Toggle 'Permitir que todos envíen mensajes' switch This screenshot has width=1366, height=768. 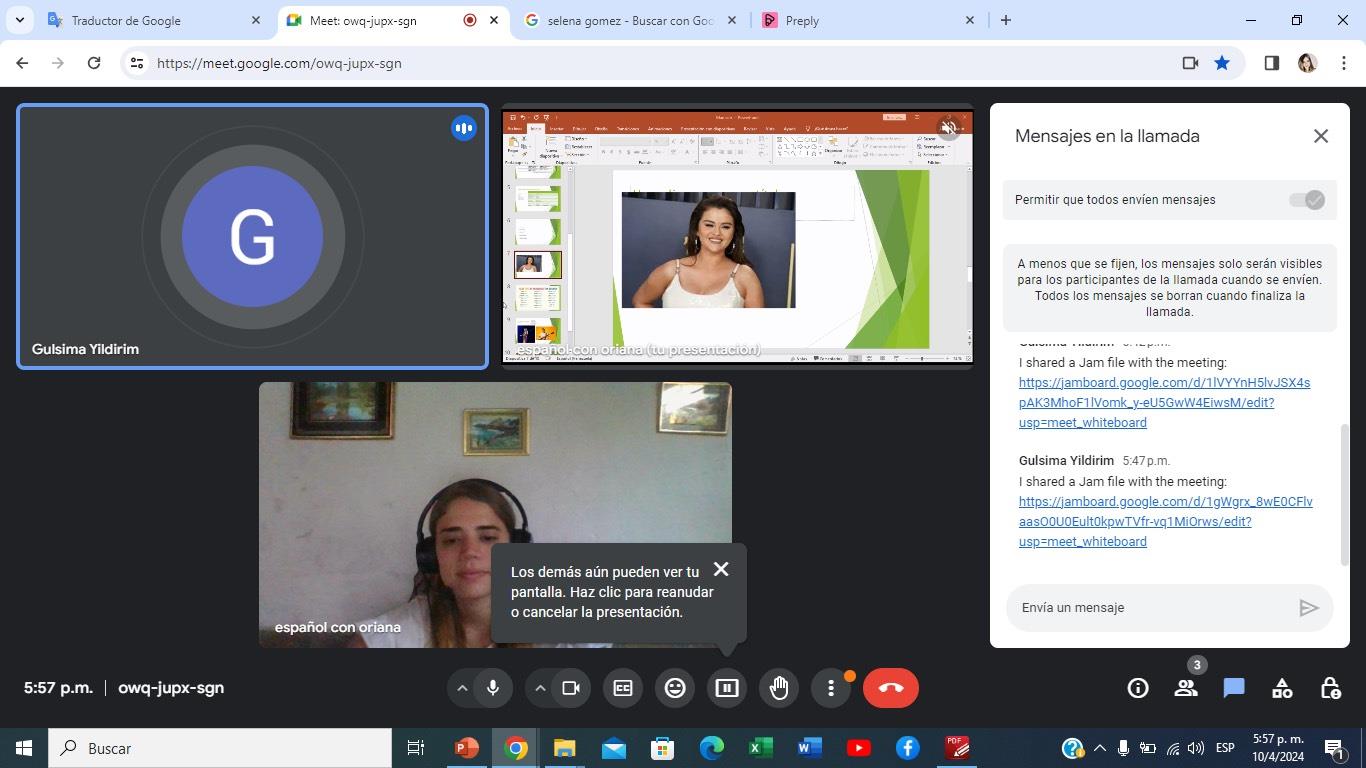coord(1306,200)
